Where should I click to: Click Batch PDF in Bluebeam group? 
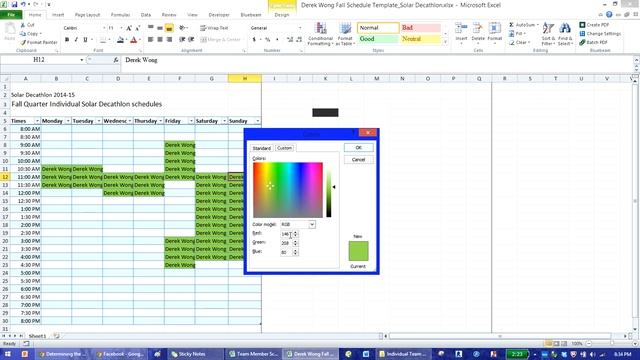[594, 42]
